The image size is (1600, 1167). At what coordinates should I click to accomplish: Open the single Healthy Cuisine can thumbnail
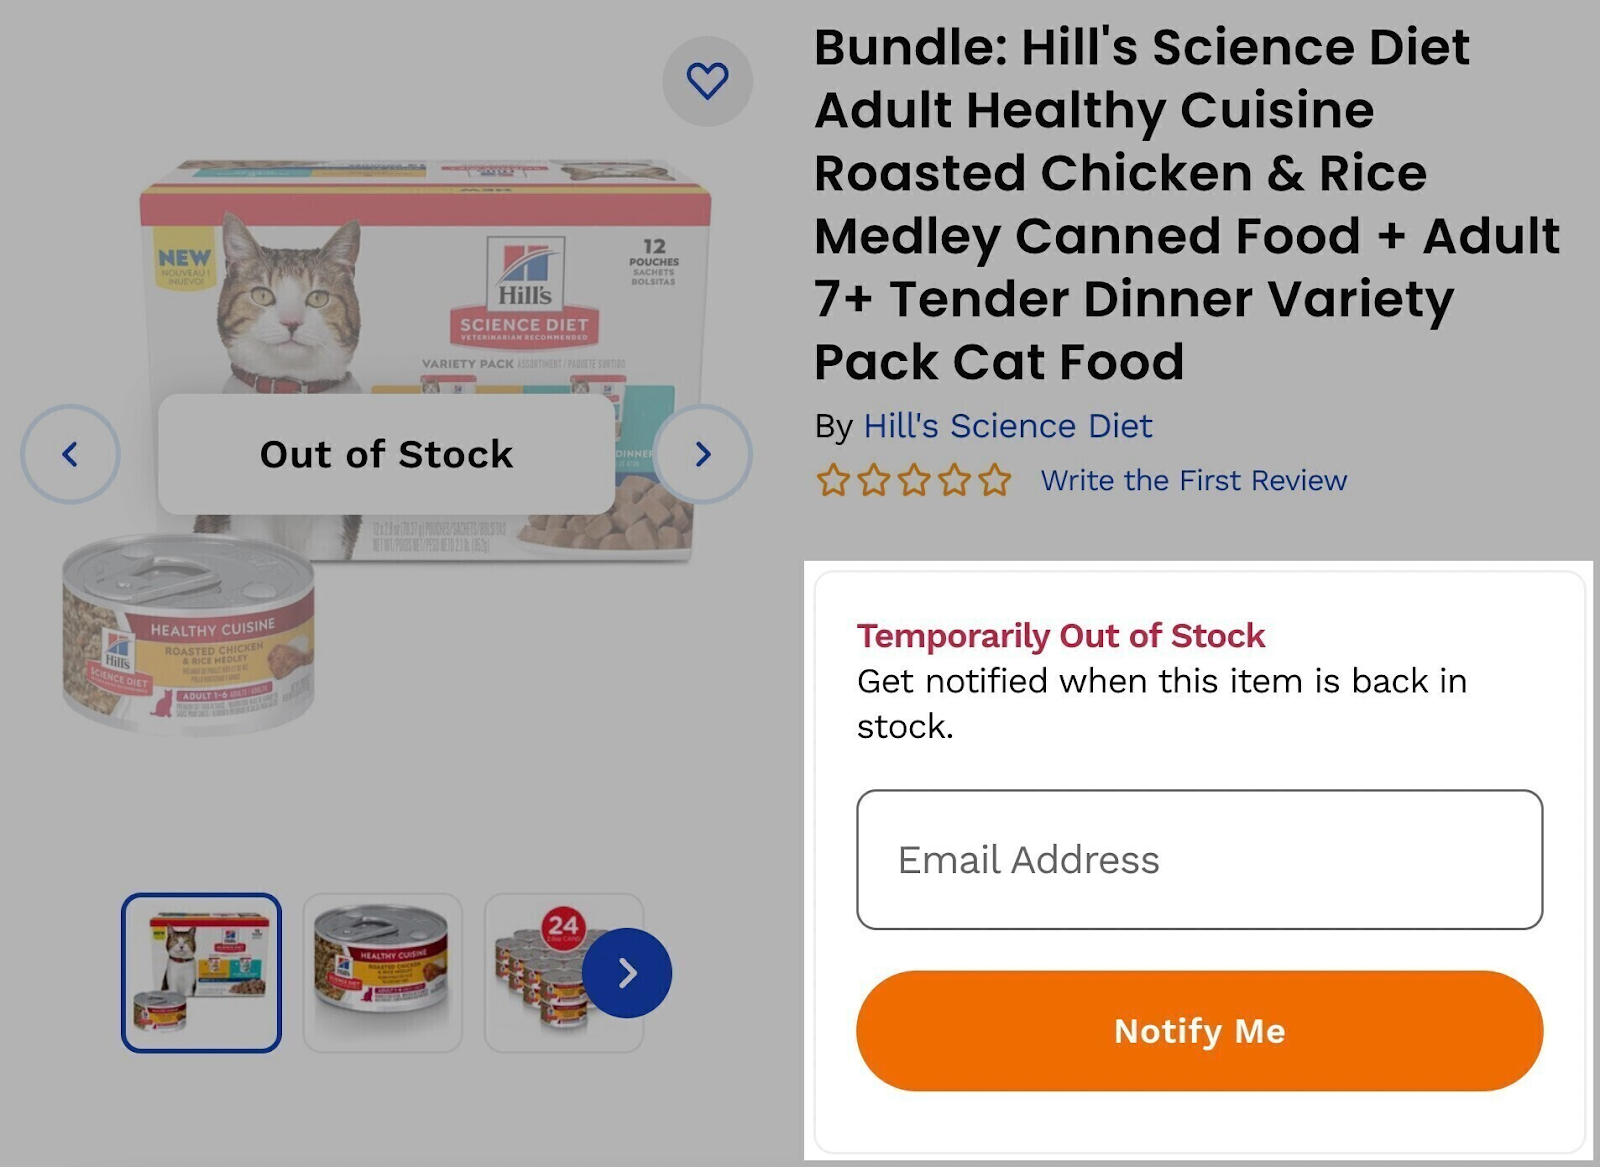pyautogui.click(x=382, y=972)
